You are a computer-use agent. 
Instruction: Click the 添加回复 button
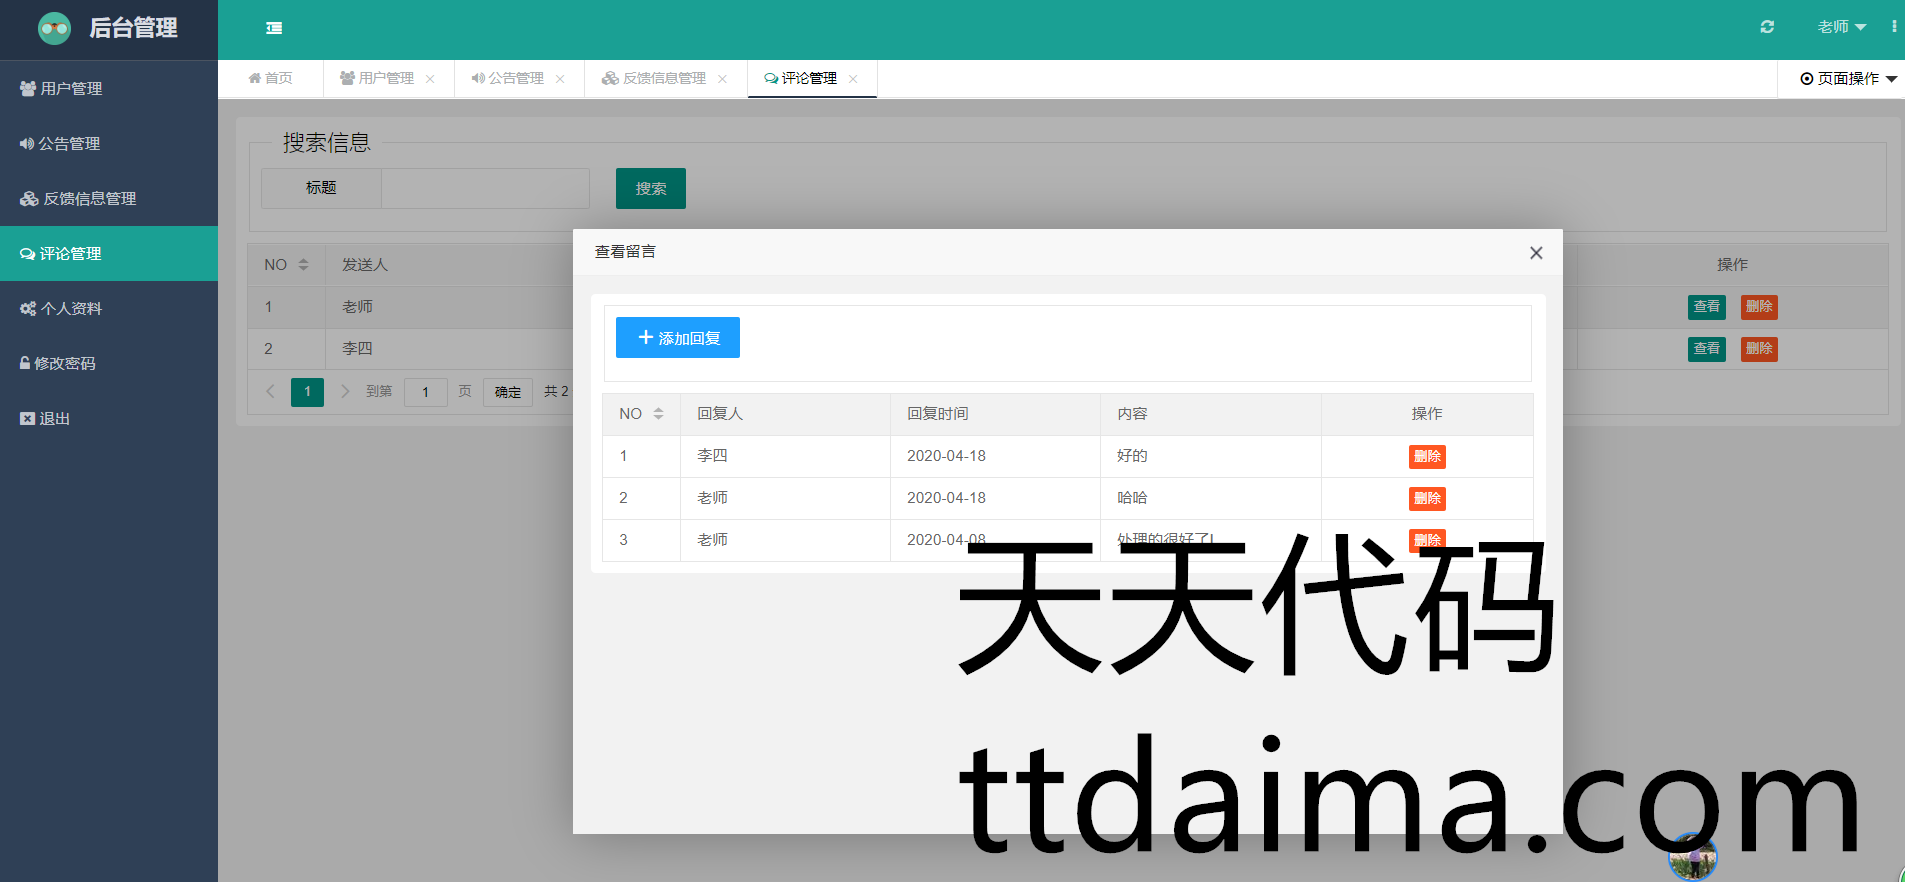(x=677, y=338)
